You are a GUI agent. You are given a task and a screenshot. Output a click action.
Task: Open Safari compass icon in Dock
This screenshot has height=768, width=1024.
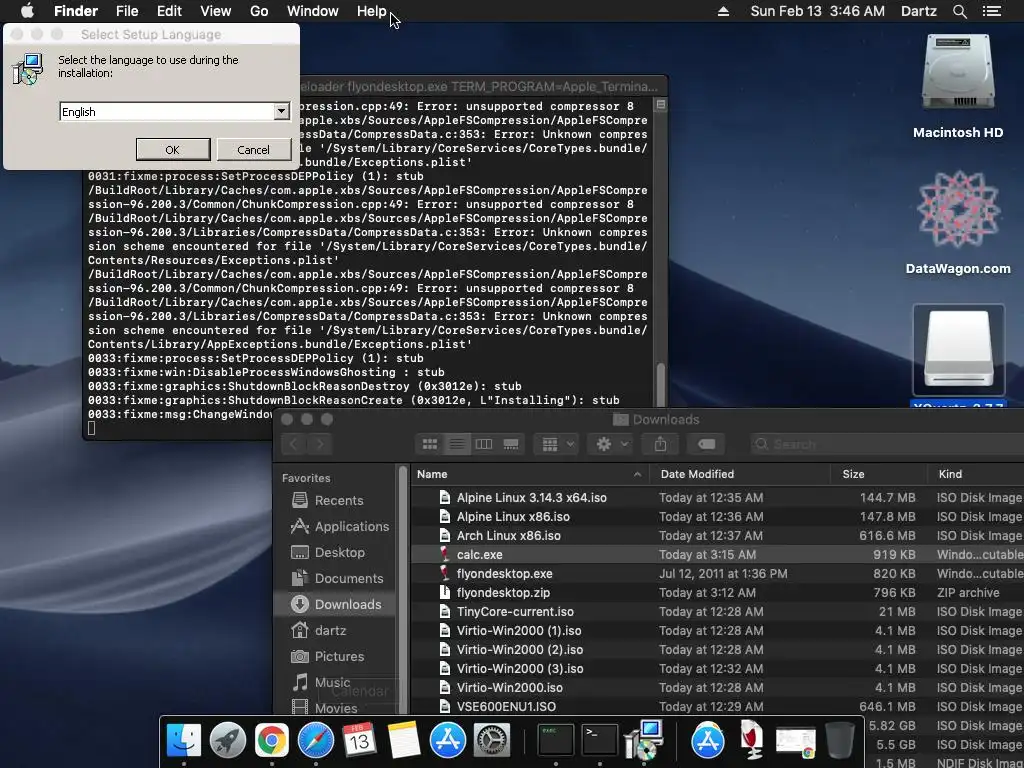(x=315, y=740)
